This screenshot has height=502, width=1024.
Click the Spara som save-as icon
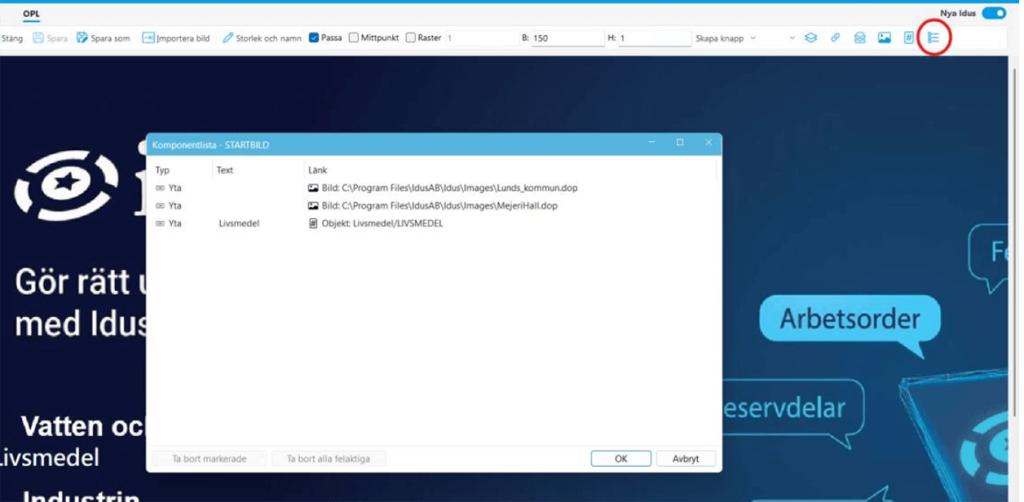(x=83, y=38)
